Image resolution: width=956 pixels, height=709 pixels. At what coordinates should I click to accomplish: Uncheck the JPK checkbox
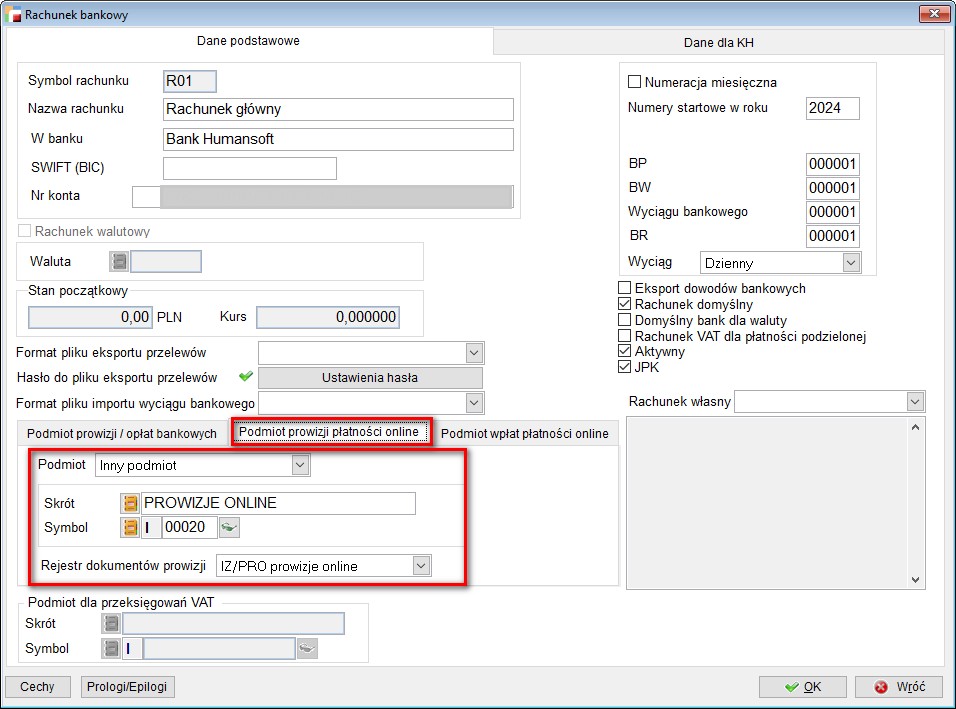[x=626, y=368]
